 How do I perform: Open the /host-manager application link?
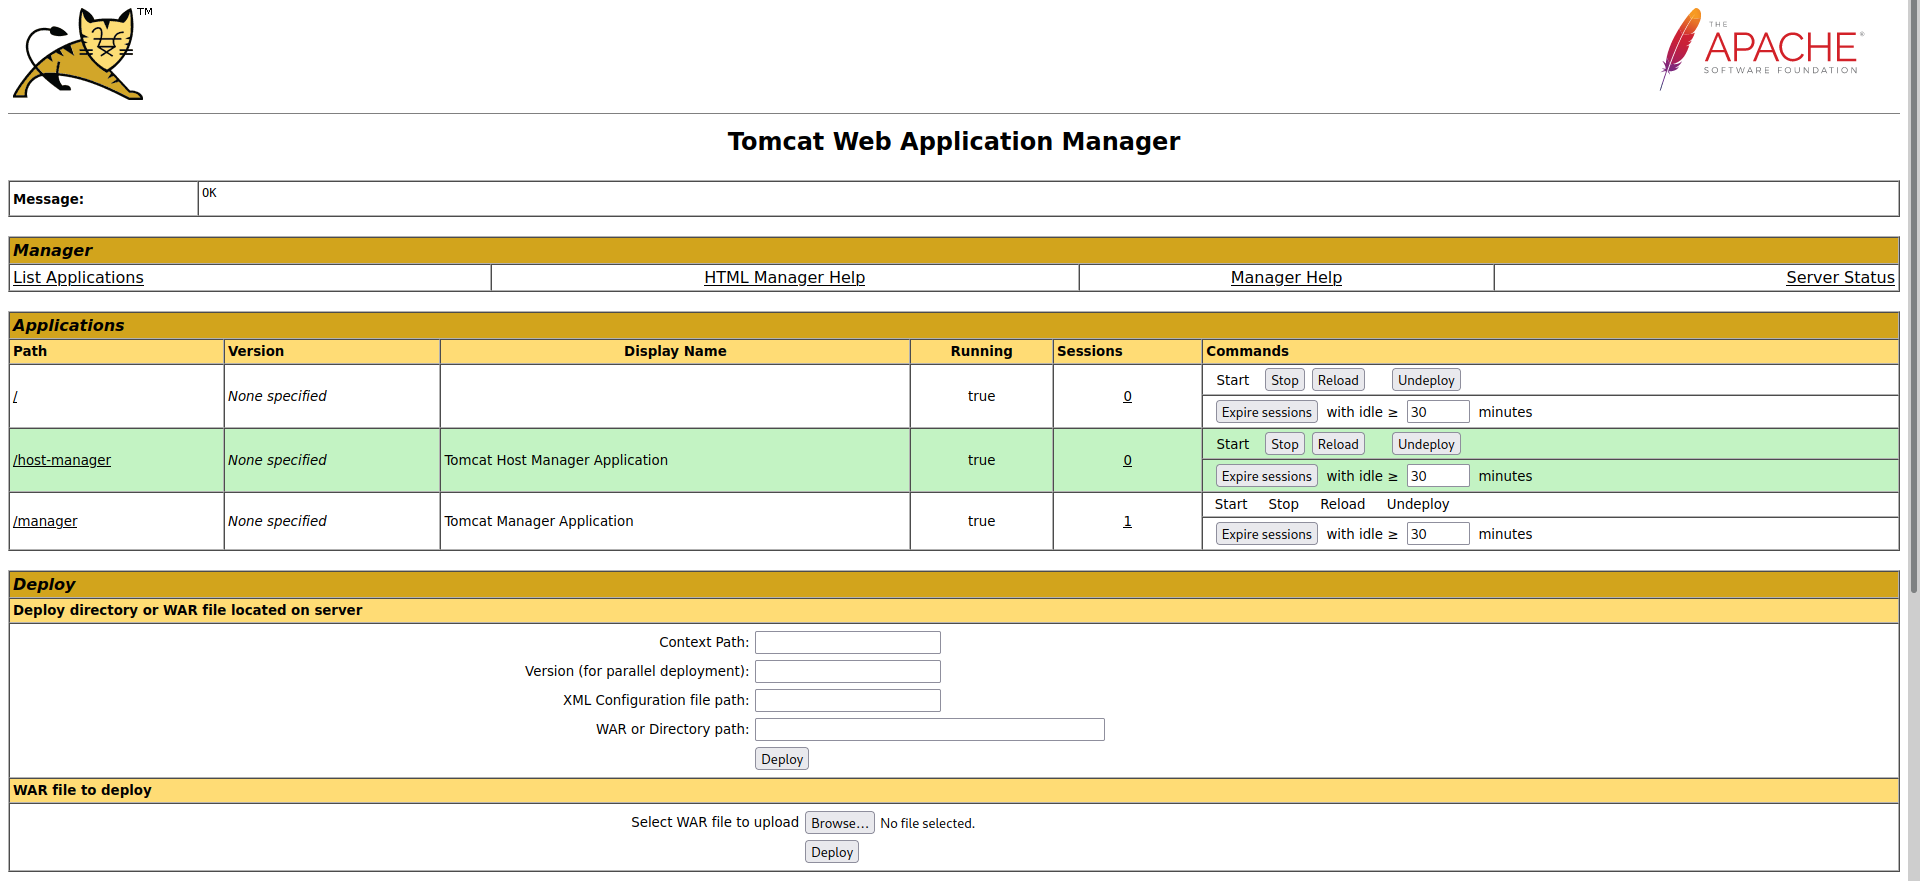coord(62,461)
